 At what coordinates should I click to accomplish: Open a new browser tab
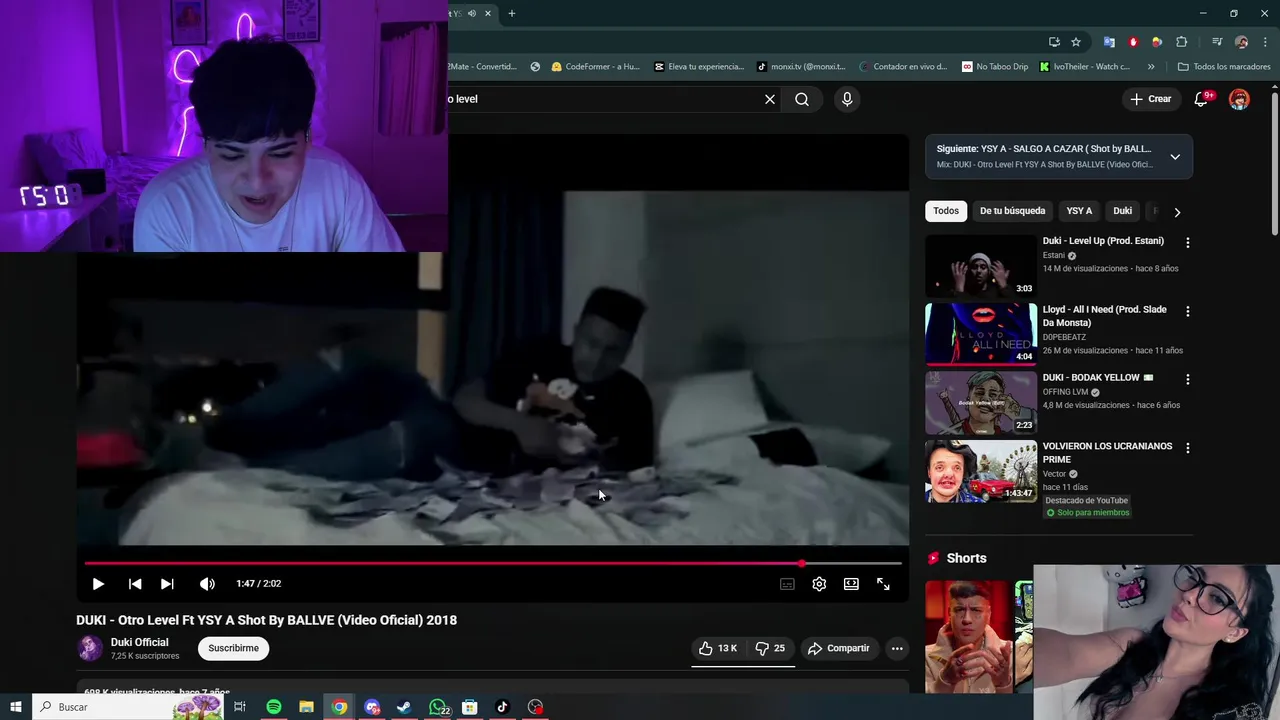[x=512, y=13]
